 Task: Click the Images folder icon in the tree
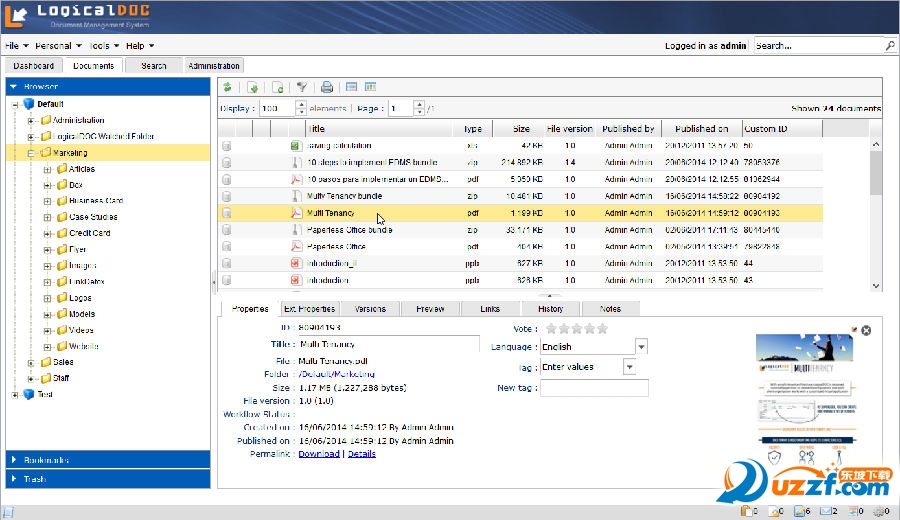[x=60, y=266]
